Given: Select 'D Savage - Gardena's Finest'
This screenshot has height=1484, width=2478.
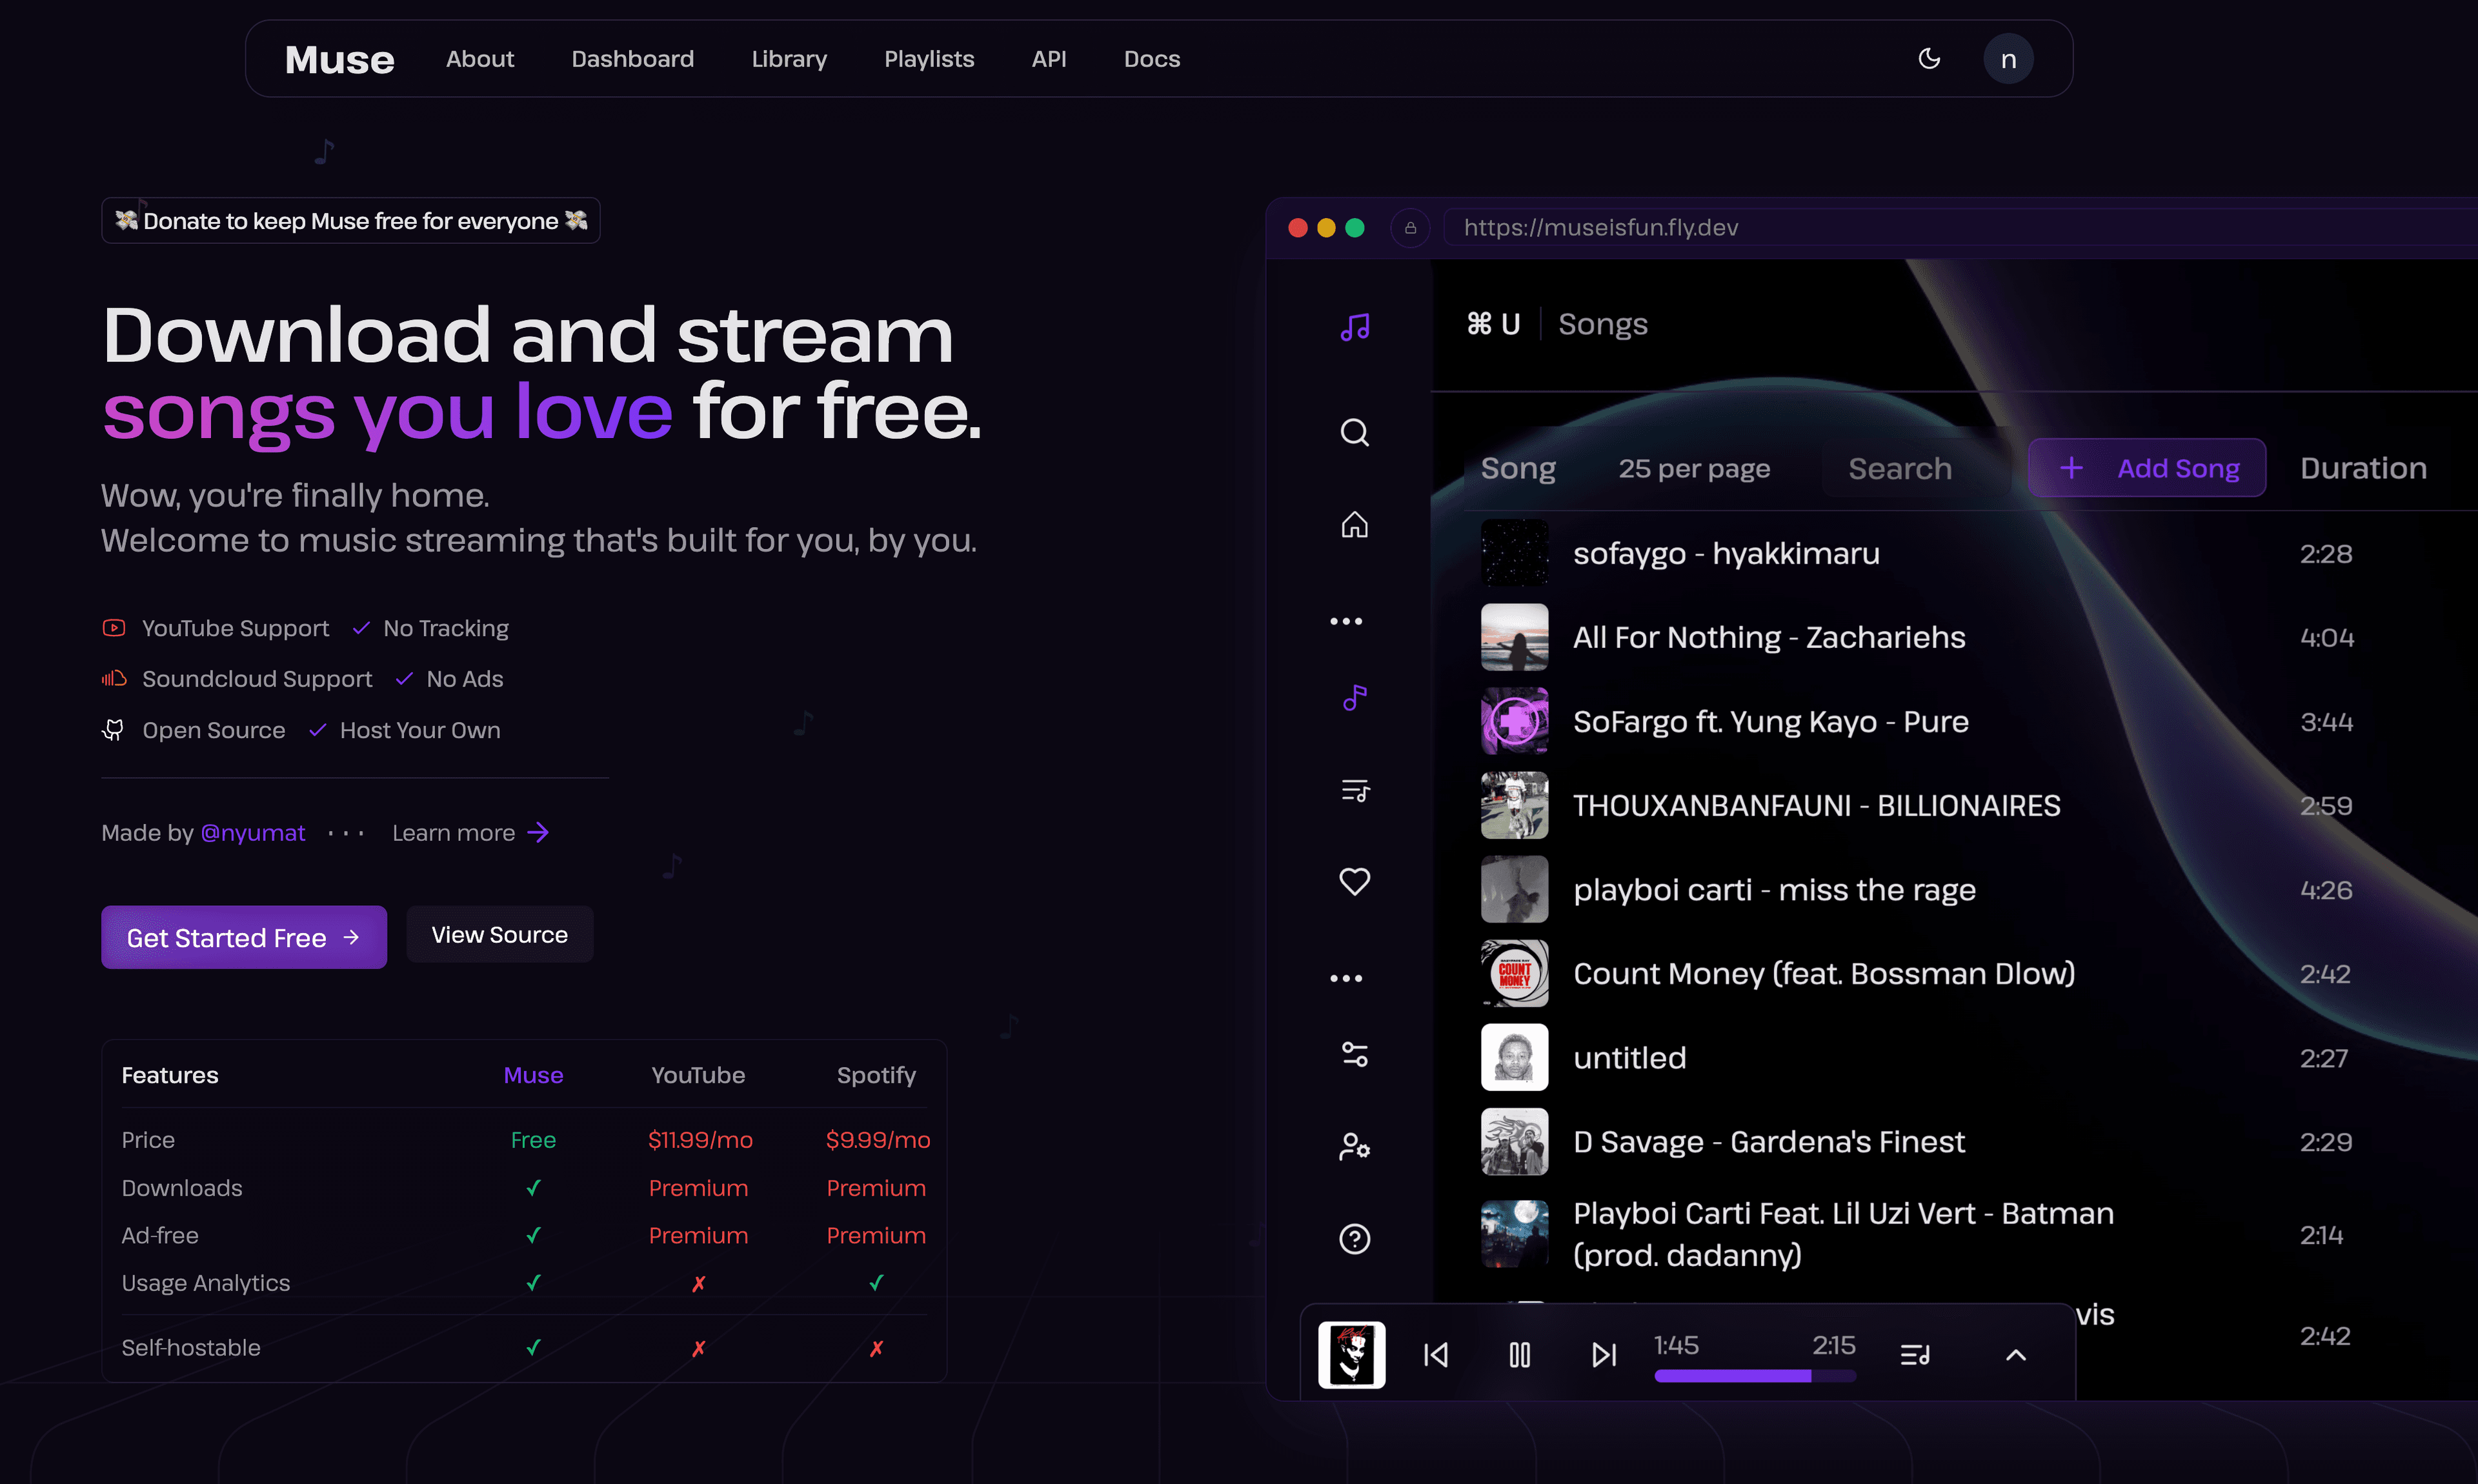Looking at the screenshot, I should 1769,1141.
